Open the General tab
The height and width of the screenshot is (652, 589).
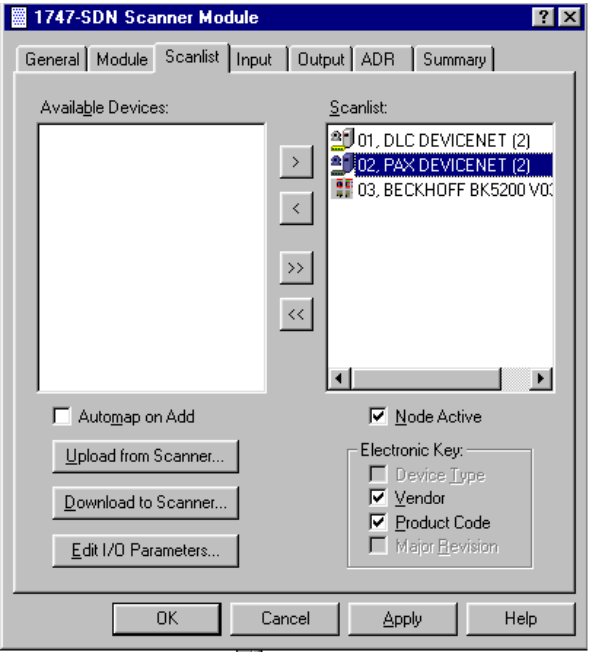coord(52,59)
